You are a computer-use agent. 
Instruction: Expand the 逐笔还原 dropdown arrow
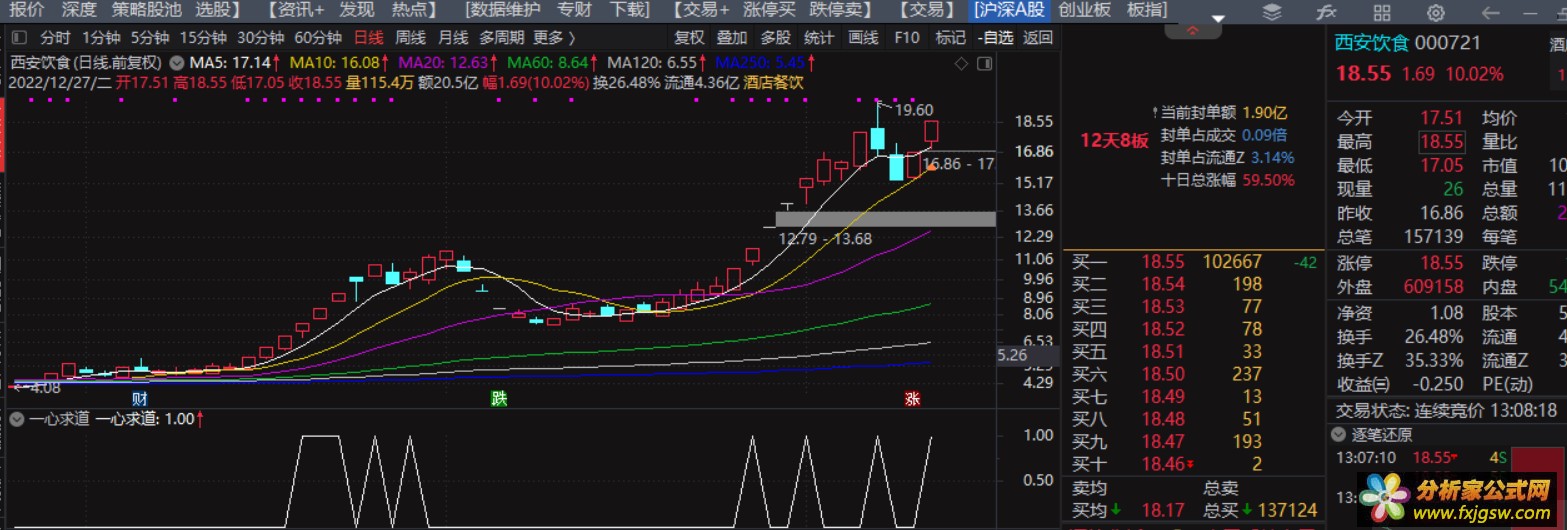click(1338, 435)
